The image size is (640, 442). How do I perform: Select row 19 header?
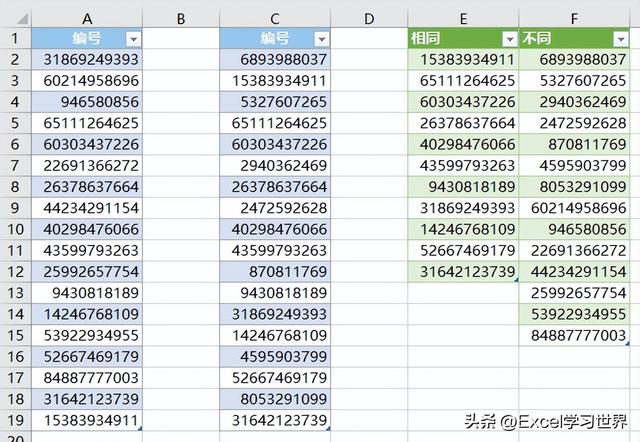coord(15,419)
